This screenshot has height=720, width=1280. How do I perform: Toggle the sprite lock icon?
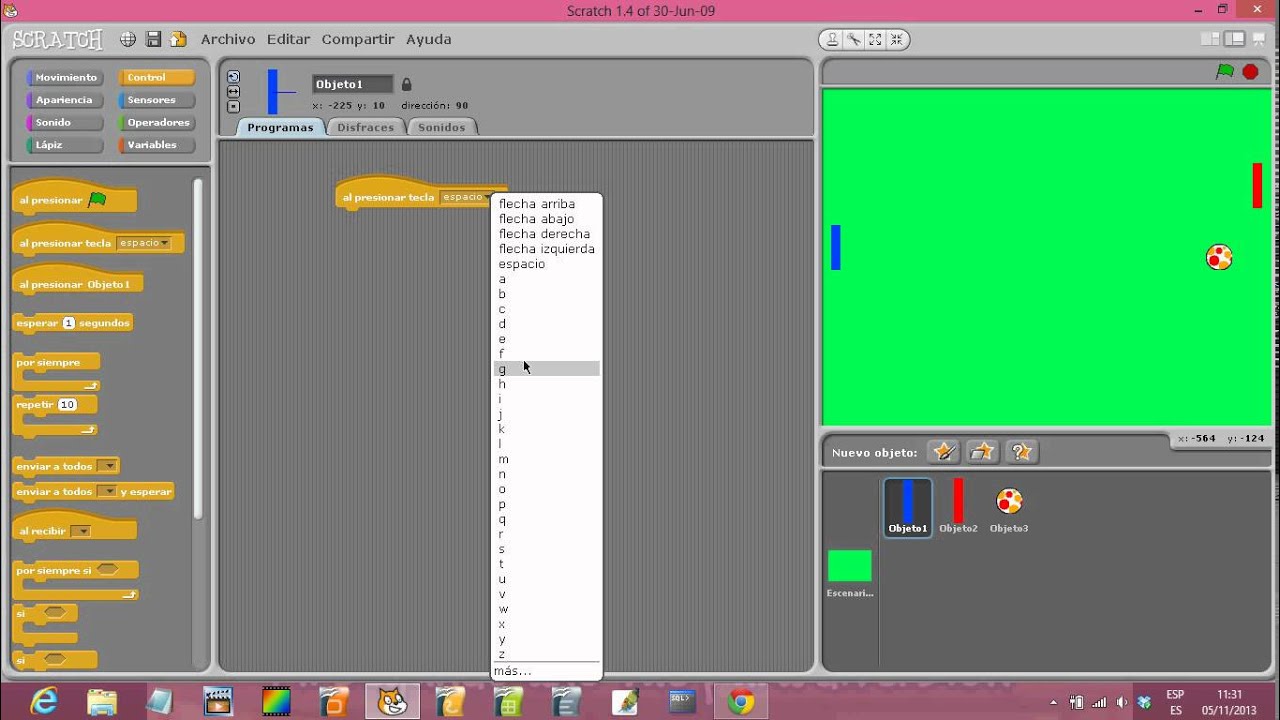[x=406, y=85]
